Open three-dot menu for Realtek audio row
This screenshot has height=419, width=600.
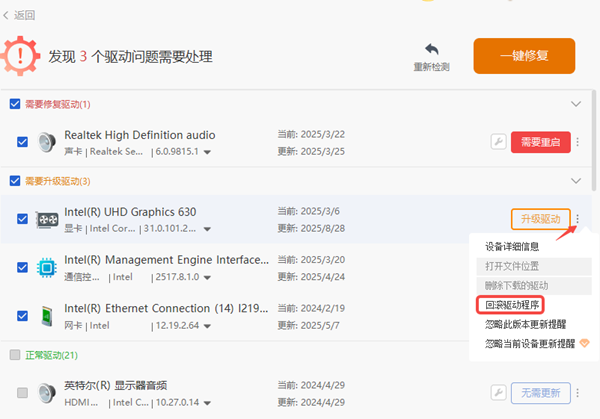[578, 143]
